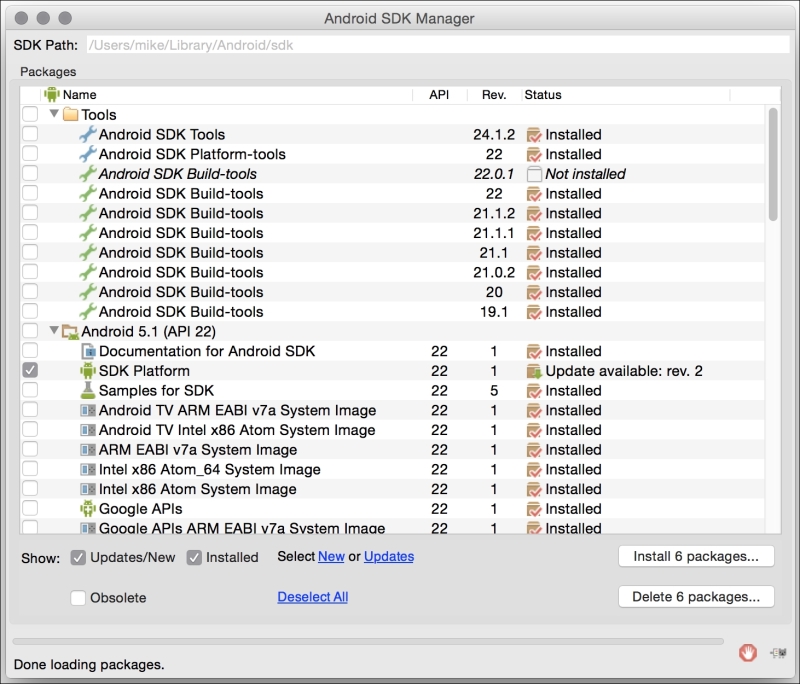The image size is (800, 684).
Task: Click the Samples for SDK flask icon
Action: coord(88,390)
